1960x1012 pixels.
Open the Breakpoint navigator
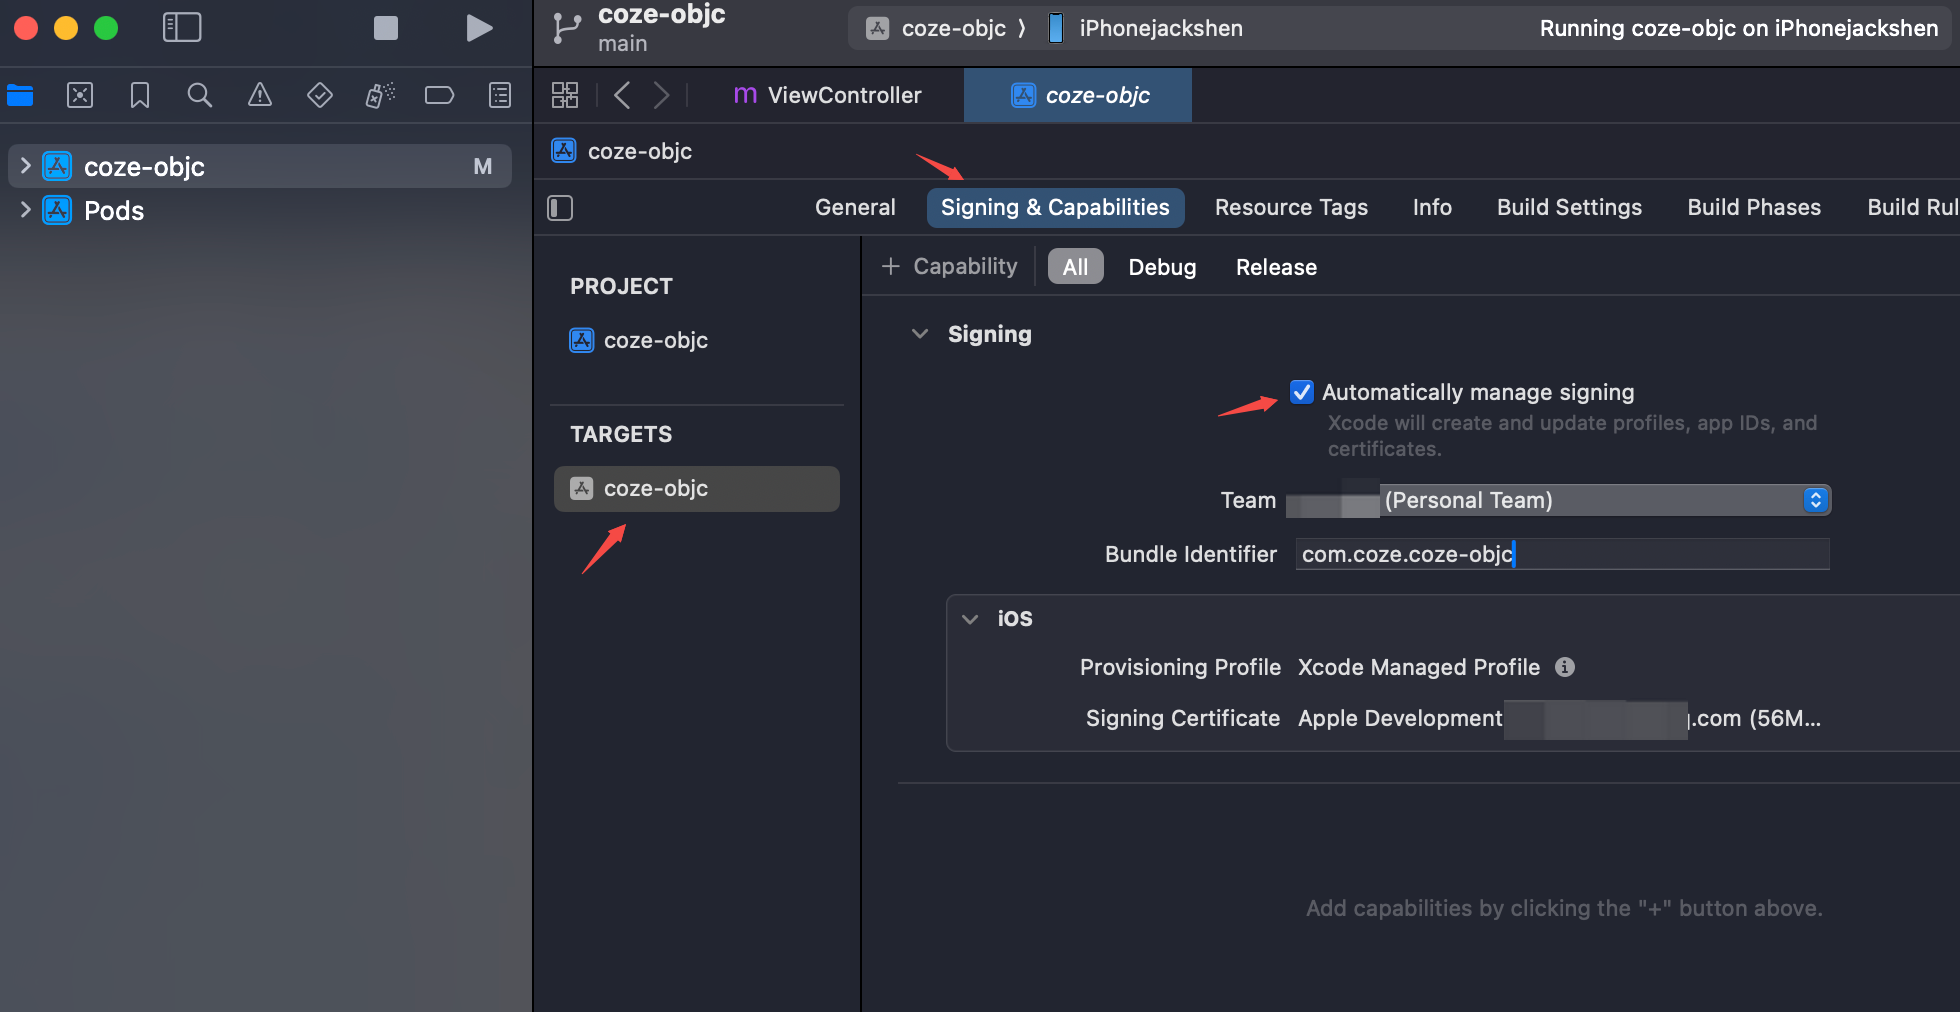tap(440, 95)
